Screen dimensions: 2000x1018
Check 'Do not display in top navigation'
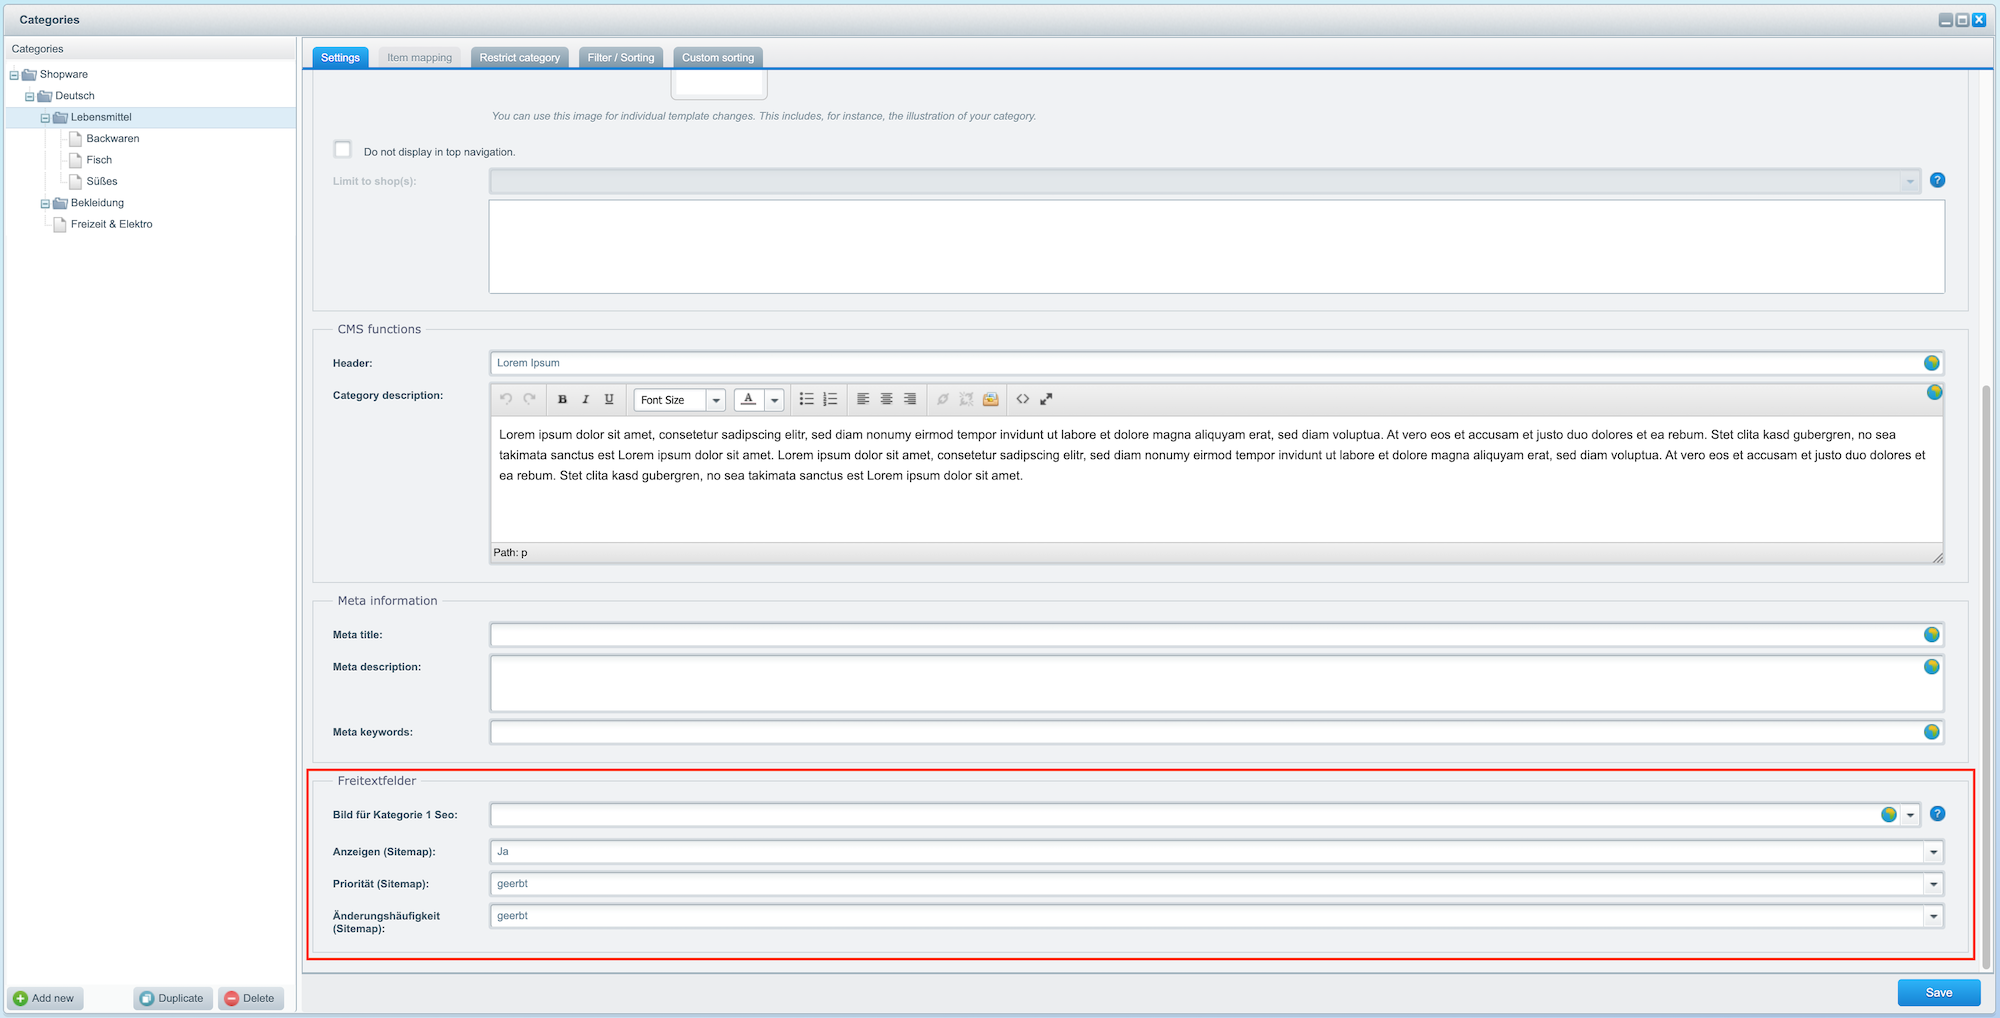(x=343, y=149)
